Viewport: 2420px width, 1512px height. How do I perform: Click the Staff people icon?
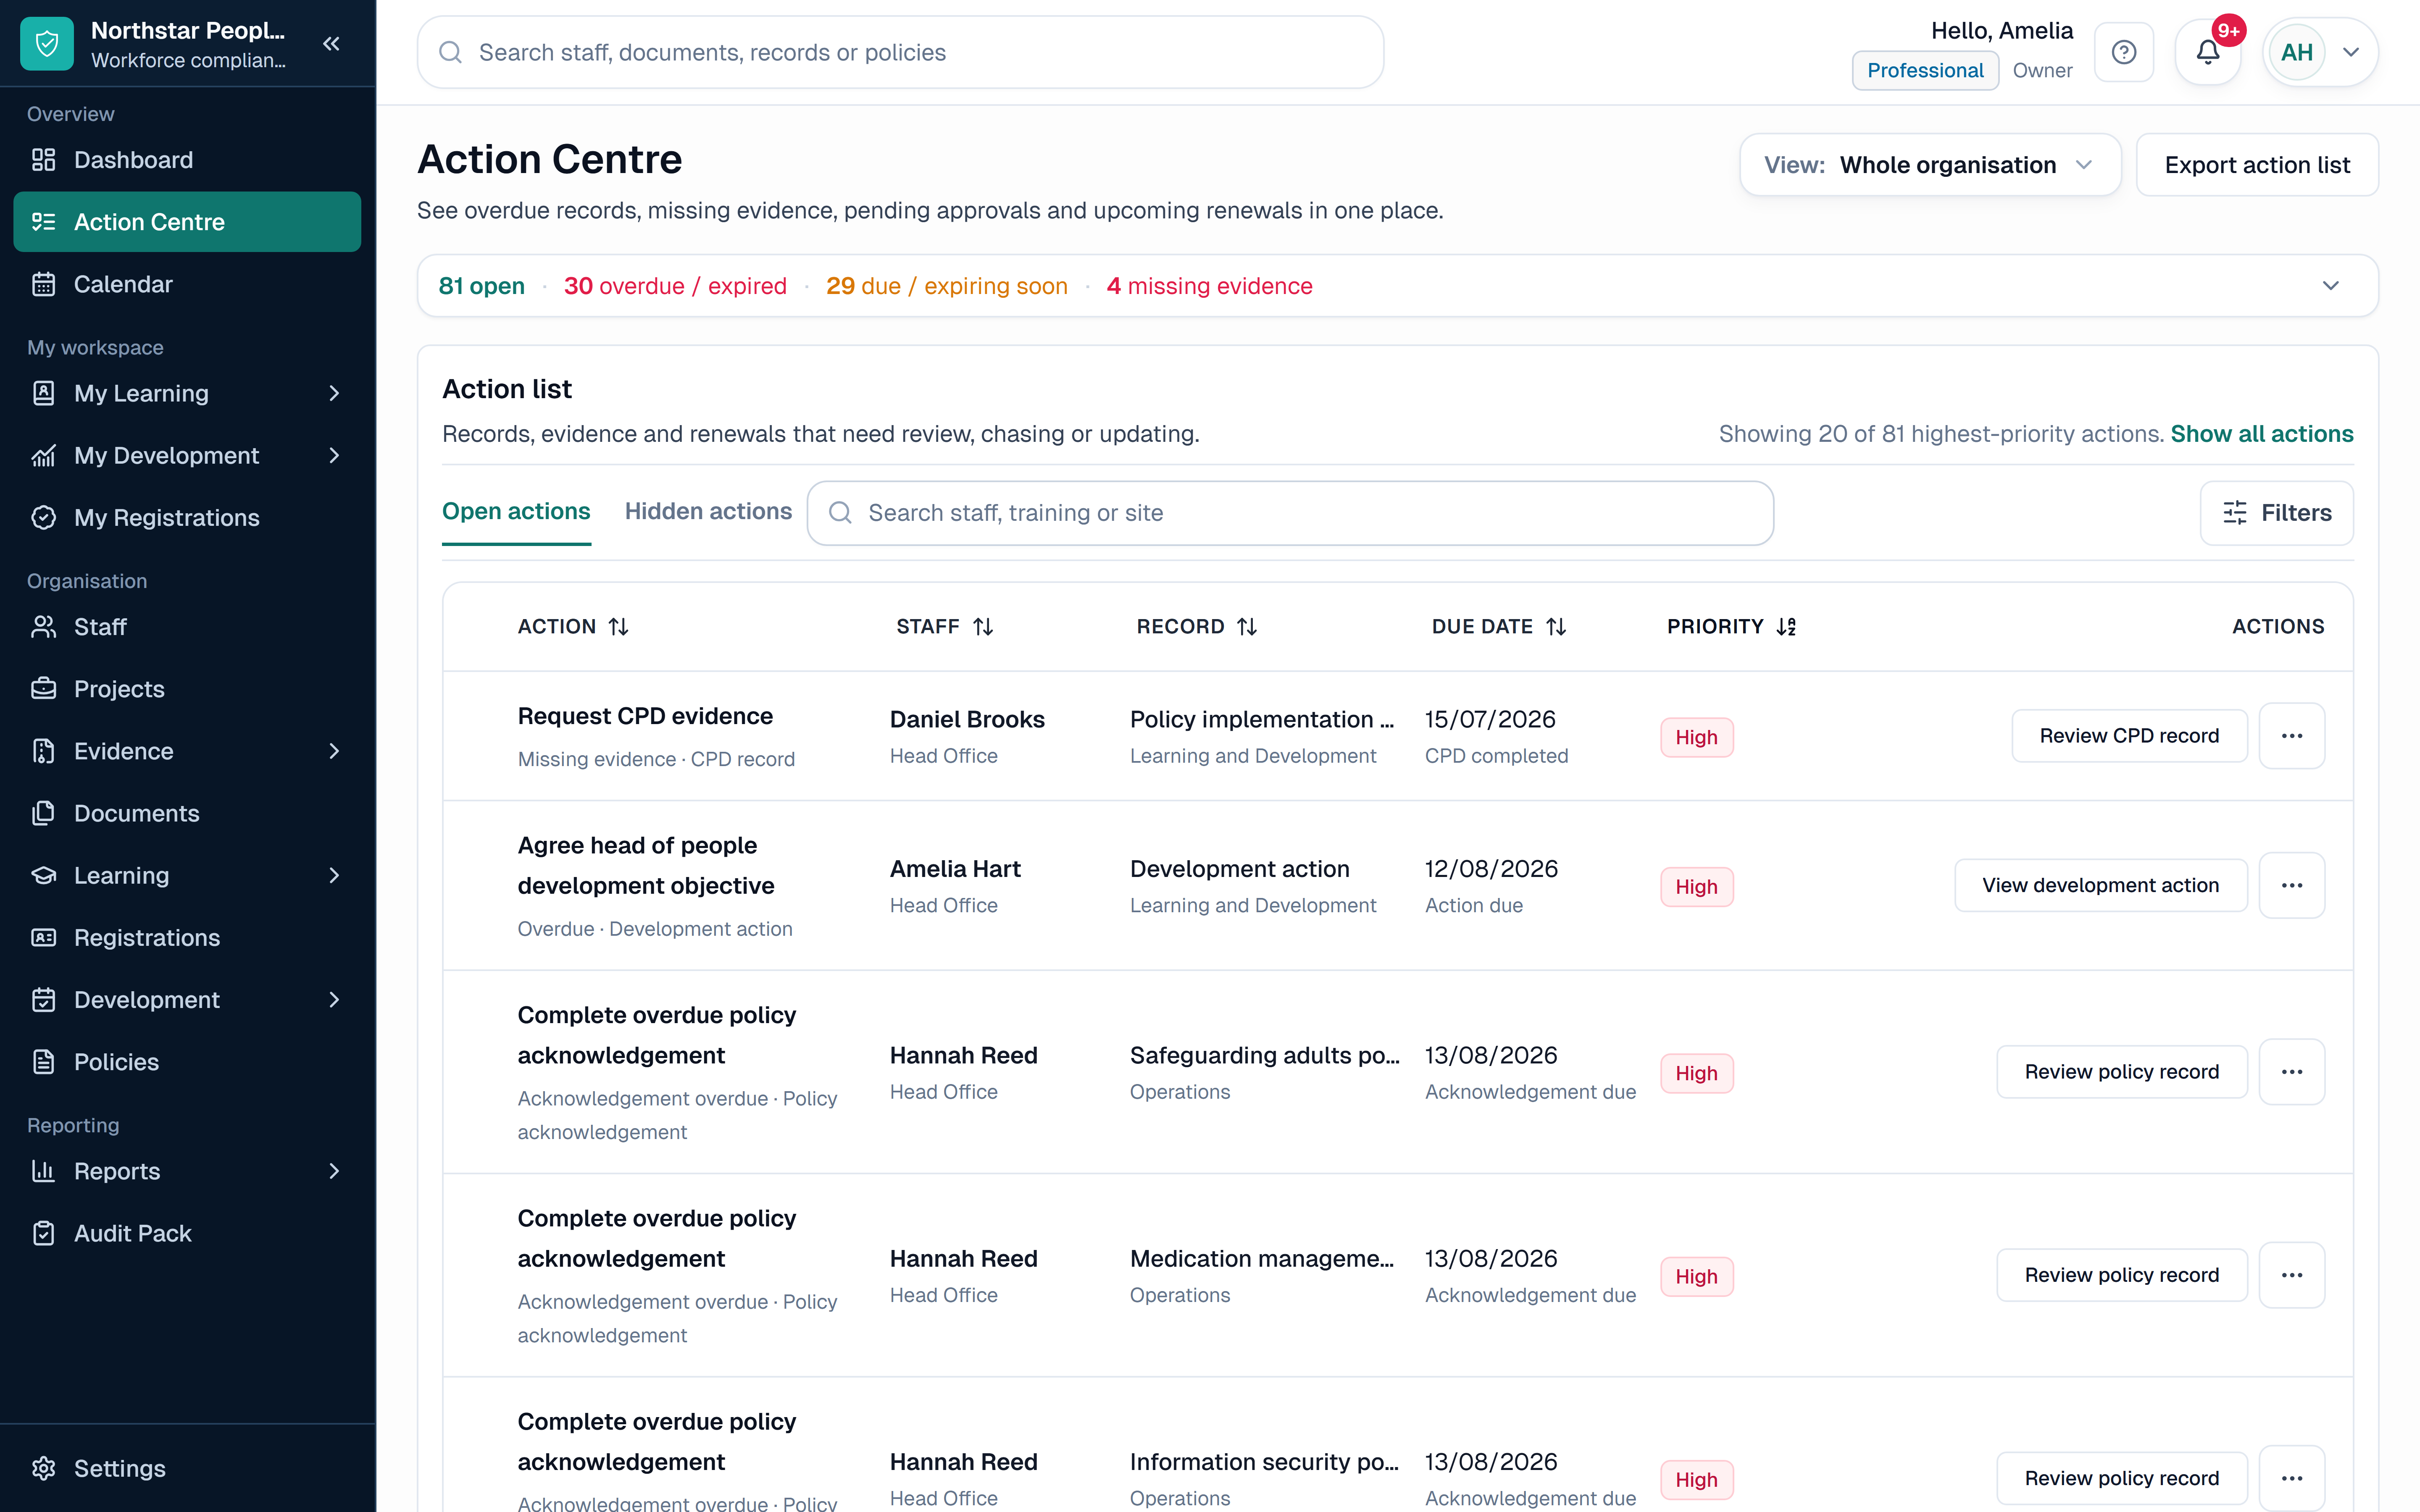(44, 627)
